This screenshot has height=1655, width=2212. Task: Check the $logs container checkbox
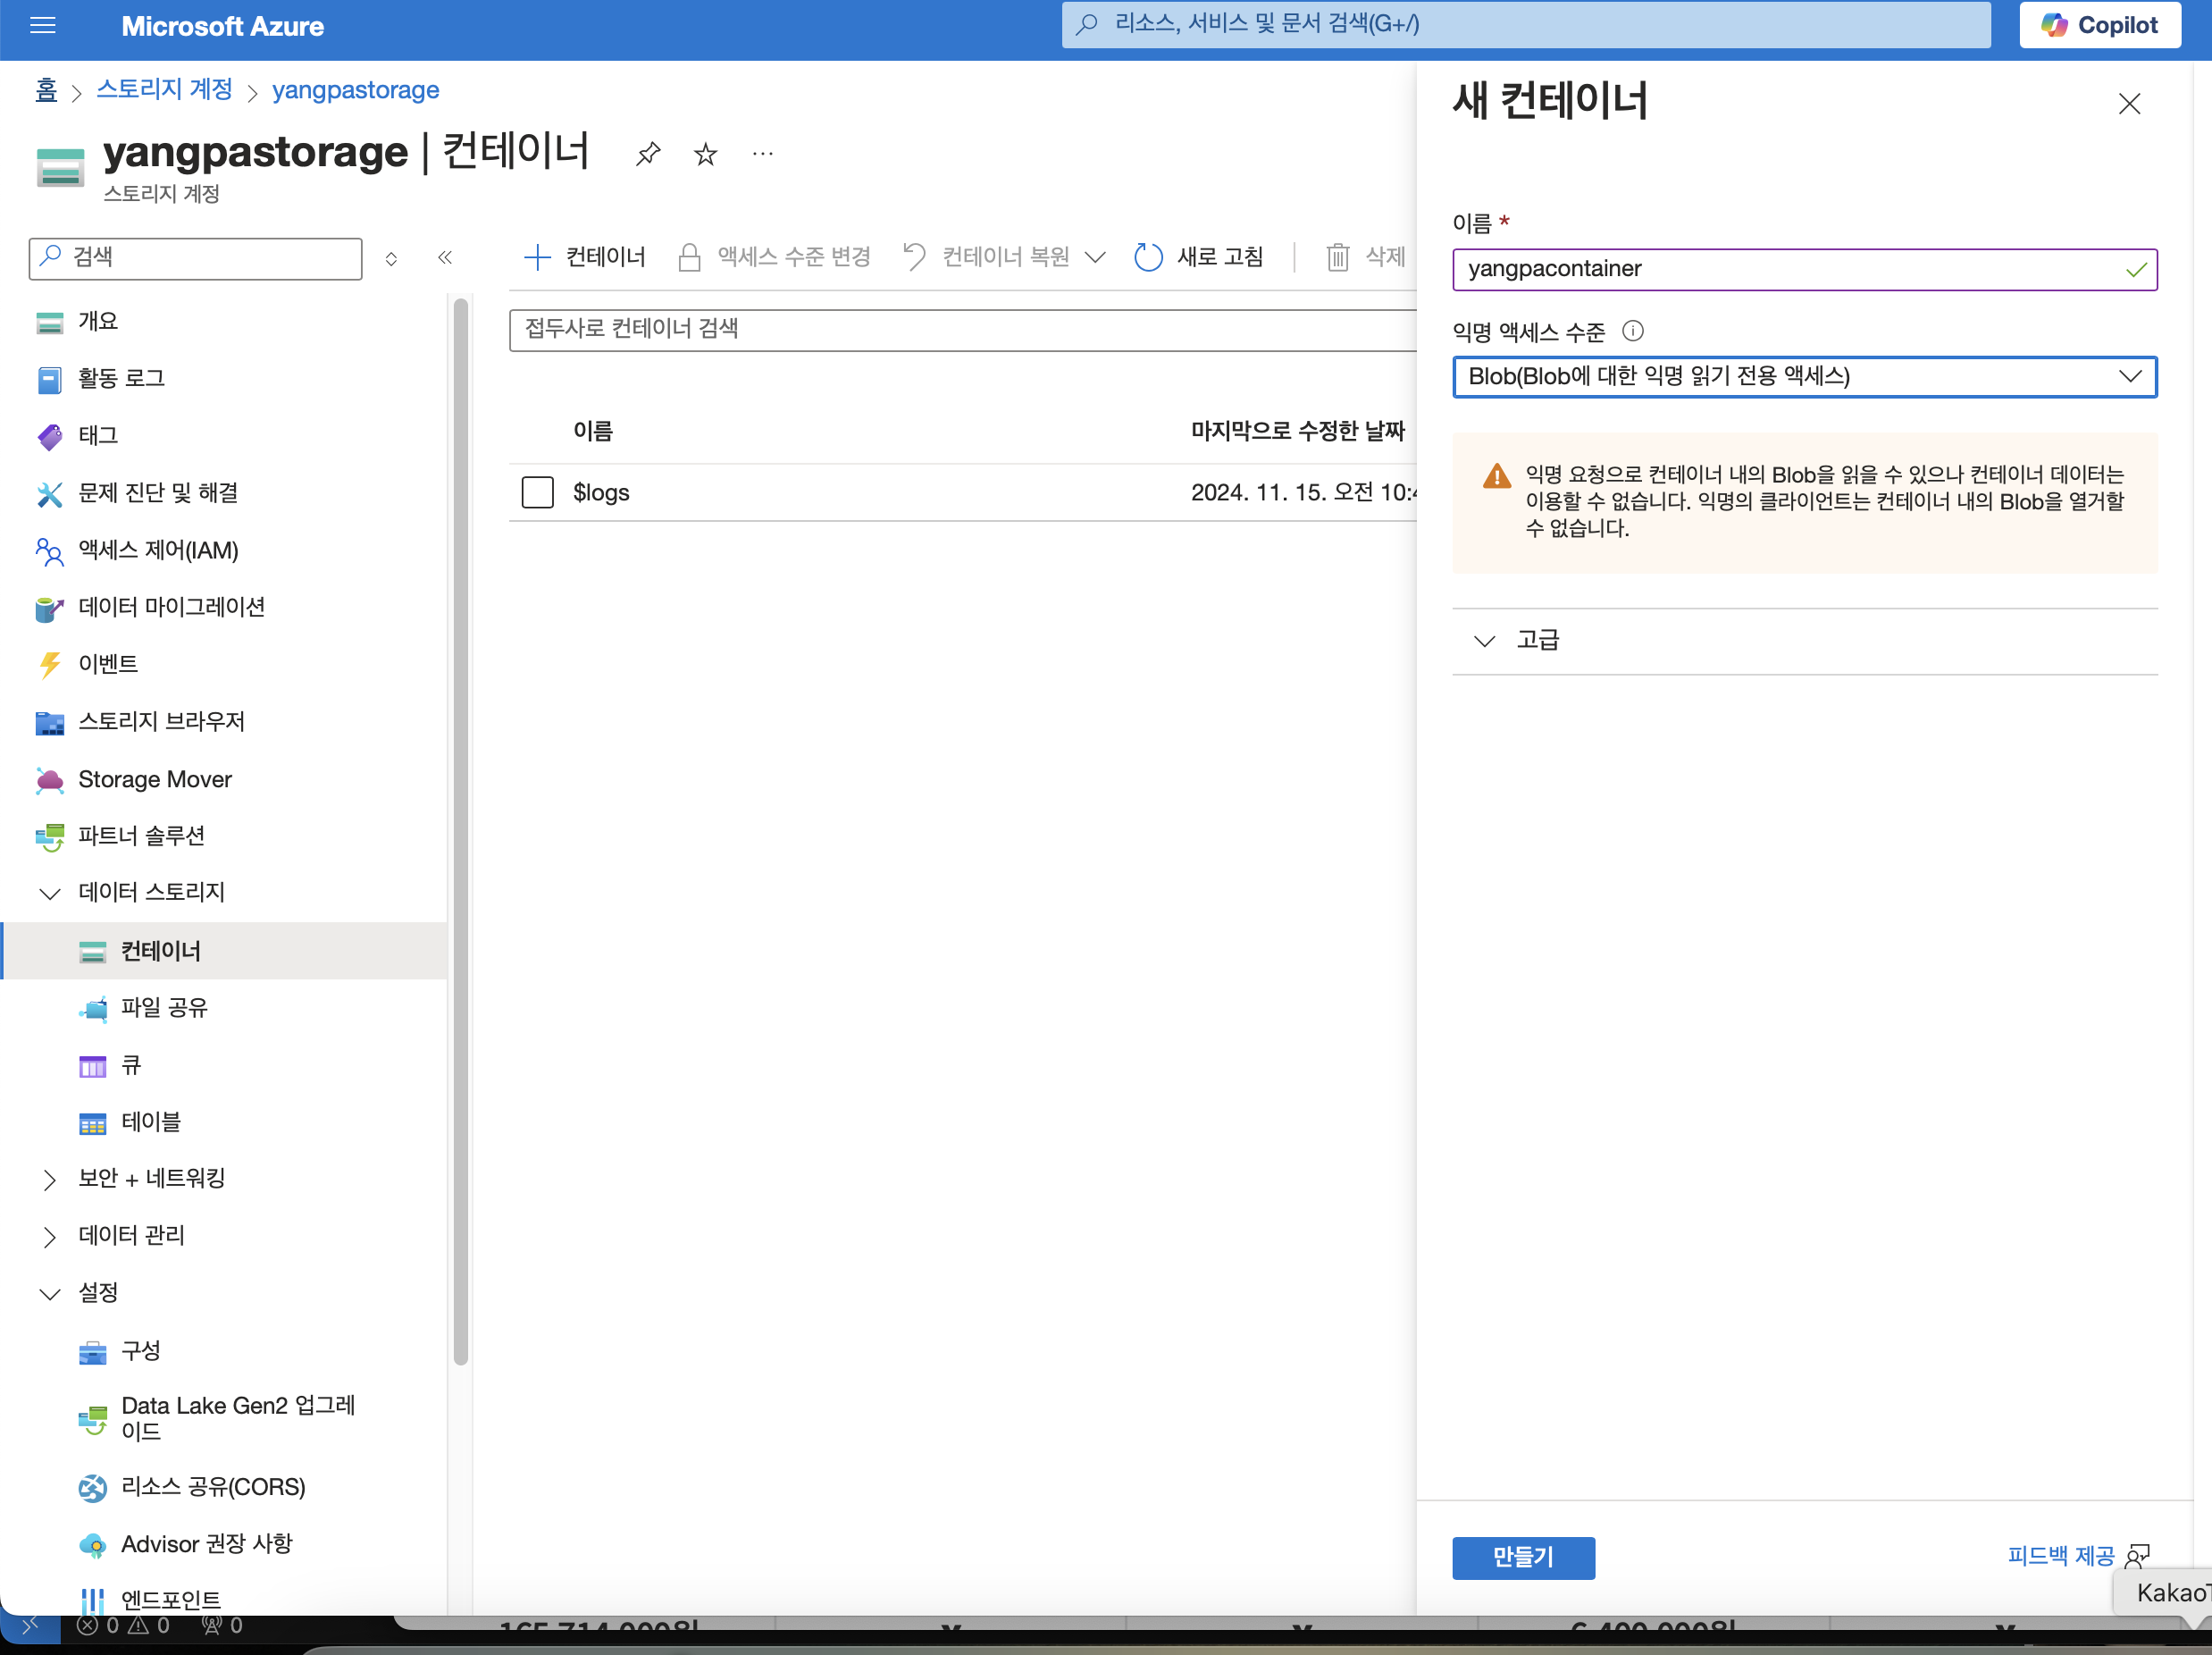coord(537,492)
